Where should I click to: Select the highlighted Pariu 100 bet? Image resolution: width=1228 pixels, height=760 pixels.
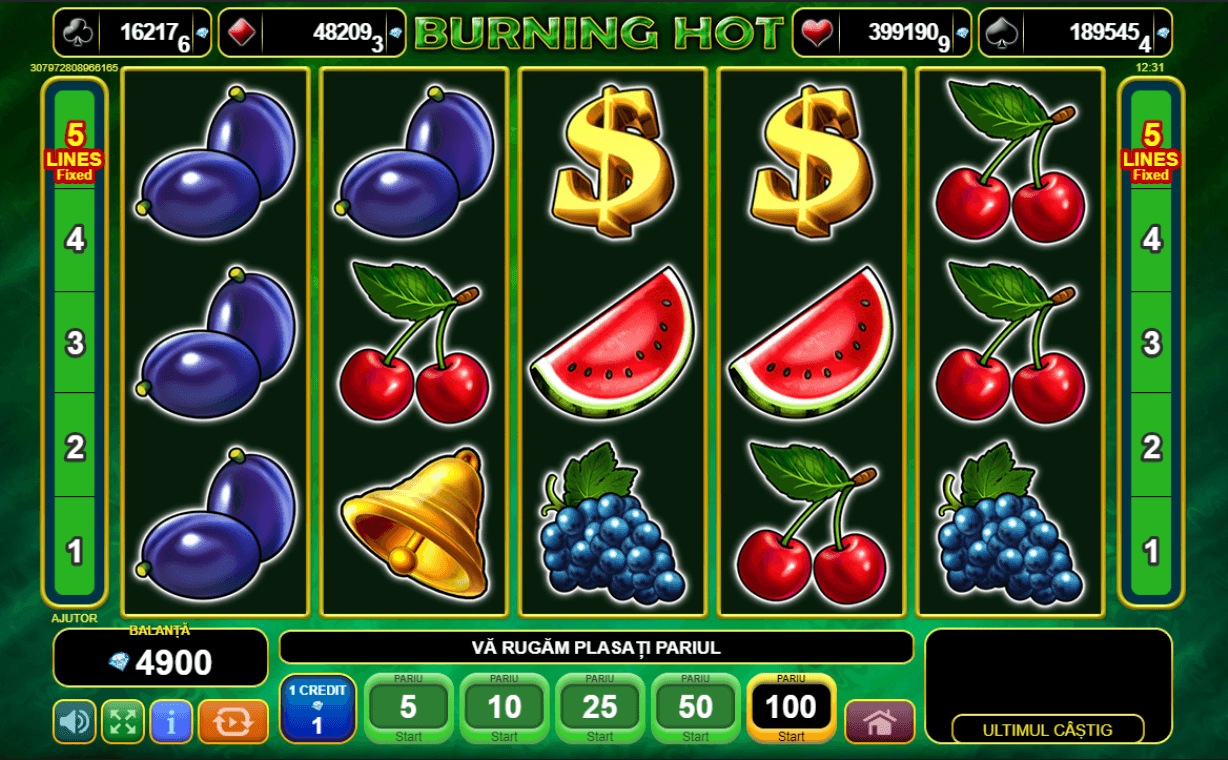791,708
